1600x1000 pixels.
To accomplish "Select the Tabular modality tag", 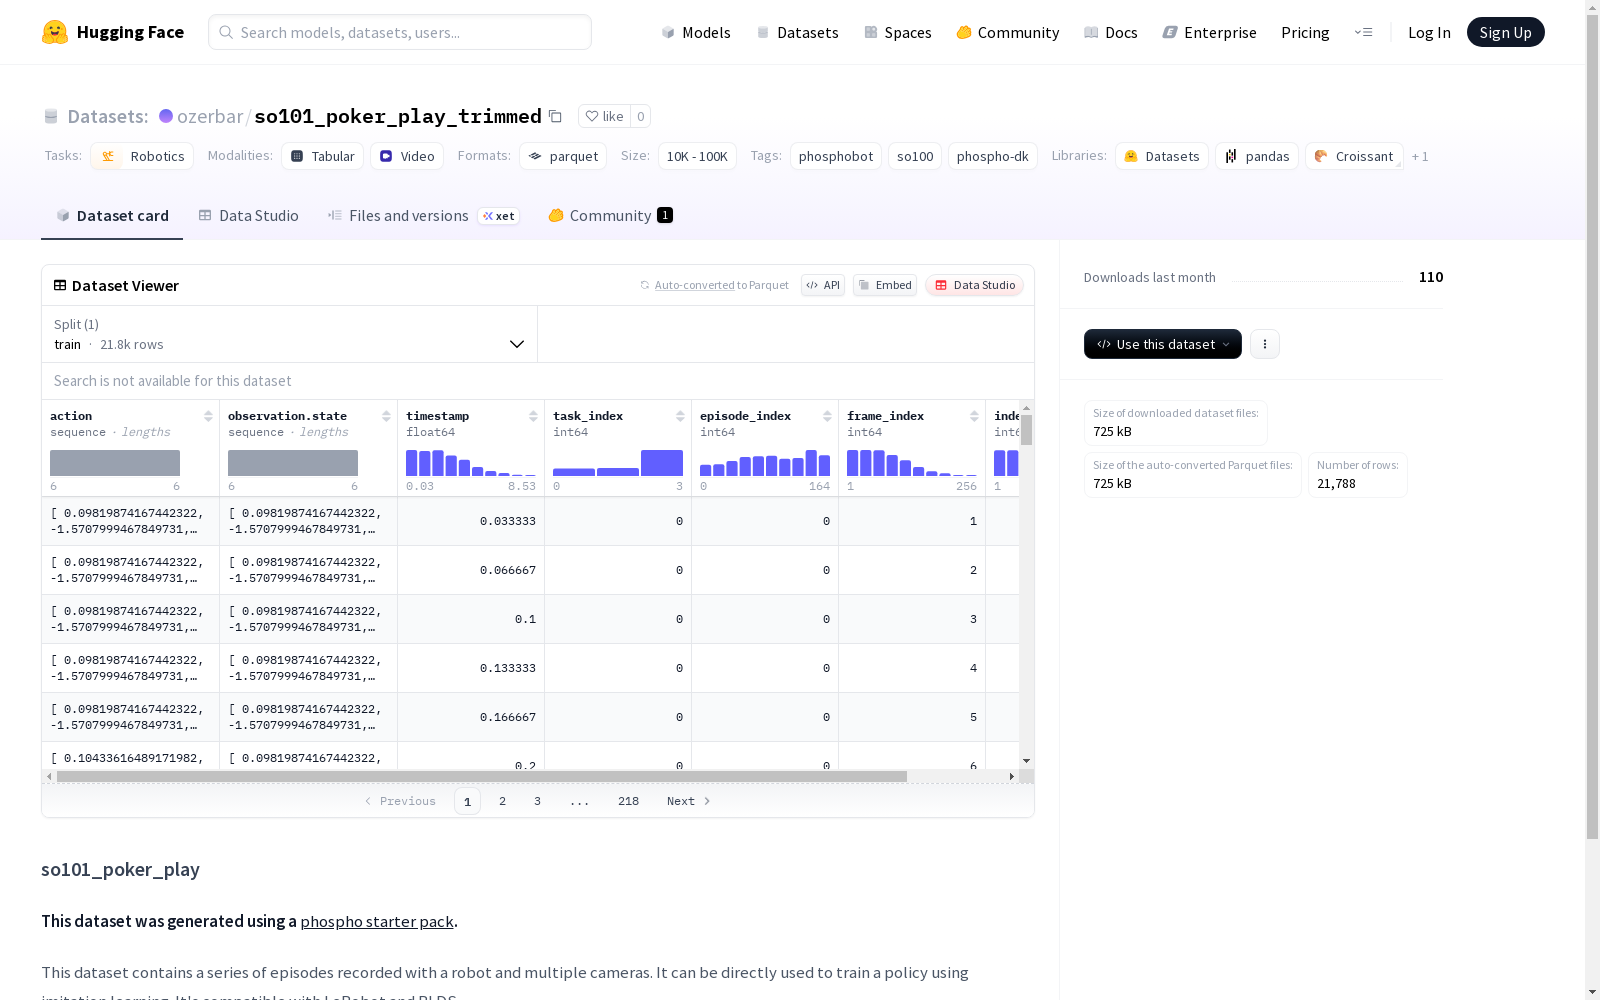I will coord(322,156).
